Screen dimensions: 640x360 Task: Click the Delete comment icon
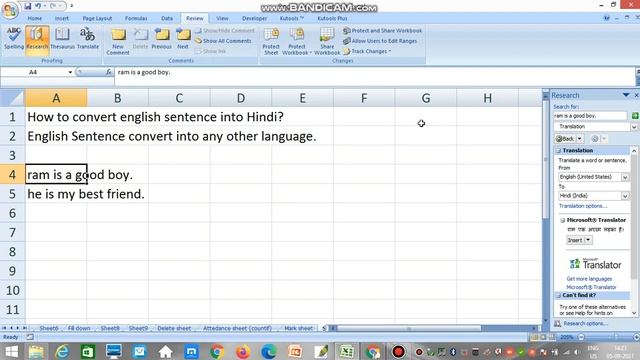point(140,39)
